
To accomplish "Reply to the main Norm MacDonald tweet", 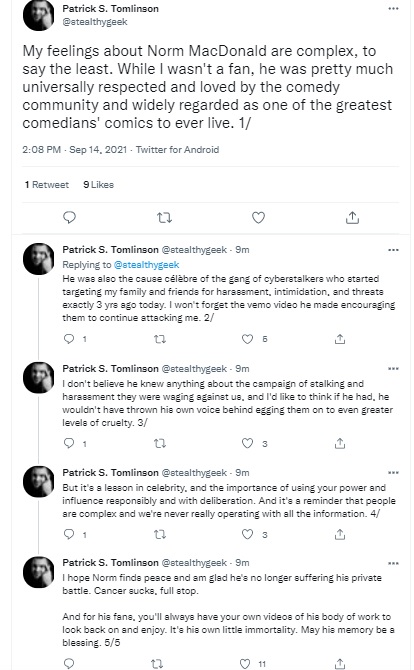I will [x=69, y=217].
